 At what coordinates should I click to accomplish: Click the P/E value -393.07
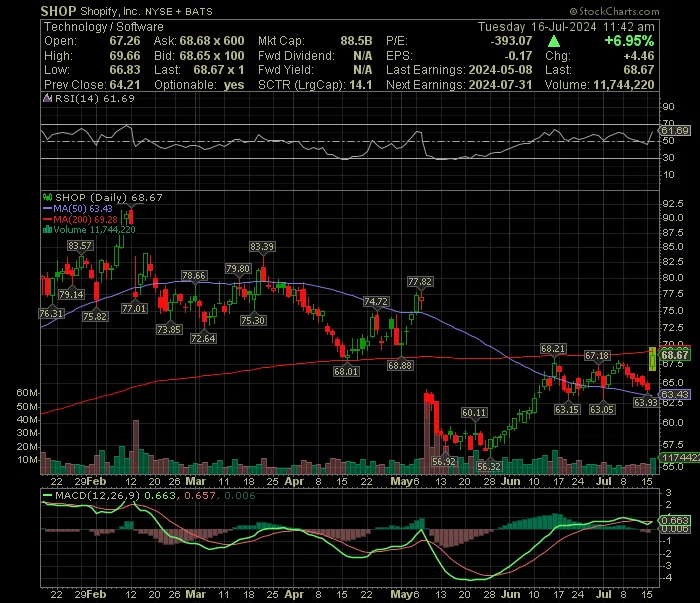tap(512, 41)
